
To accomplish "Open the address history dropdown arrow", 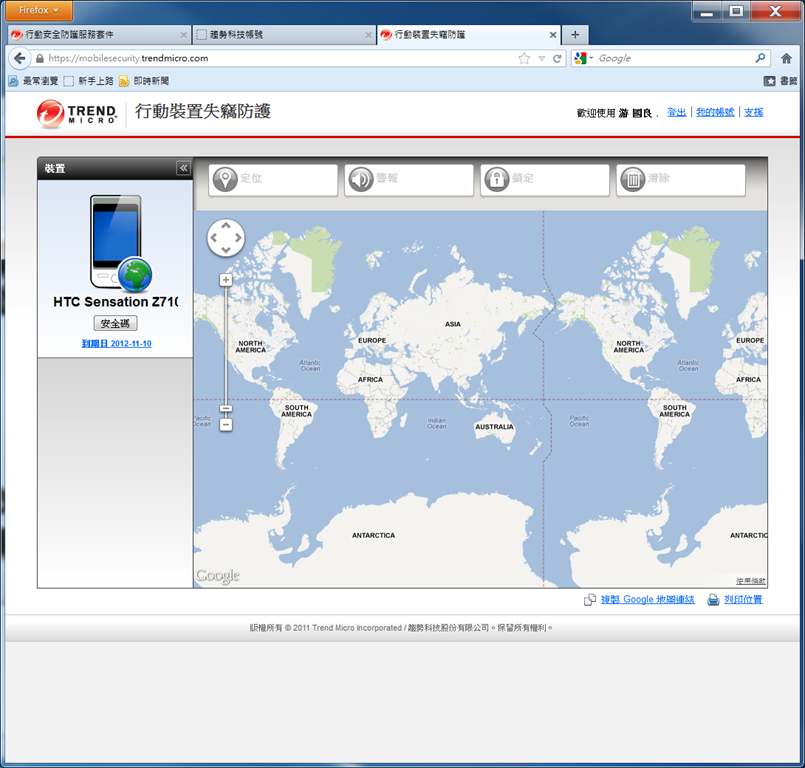I will point(541,59).
